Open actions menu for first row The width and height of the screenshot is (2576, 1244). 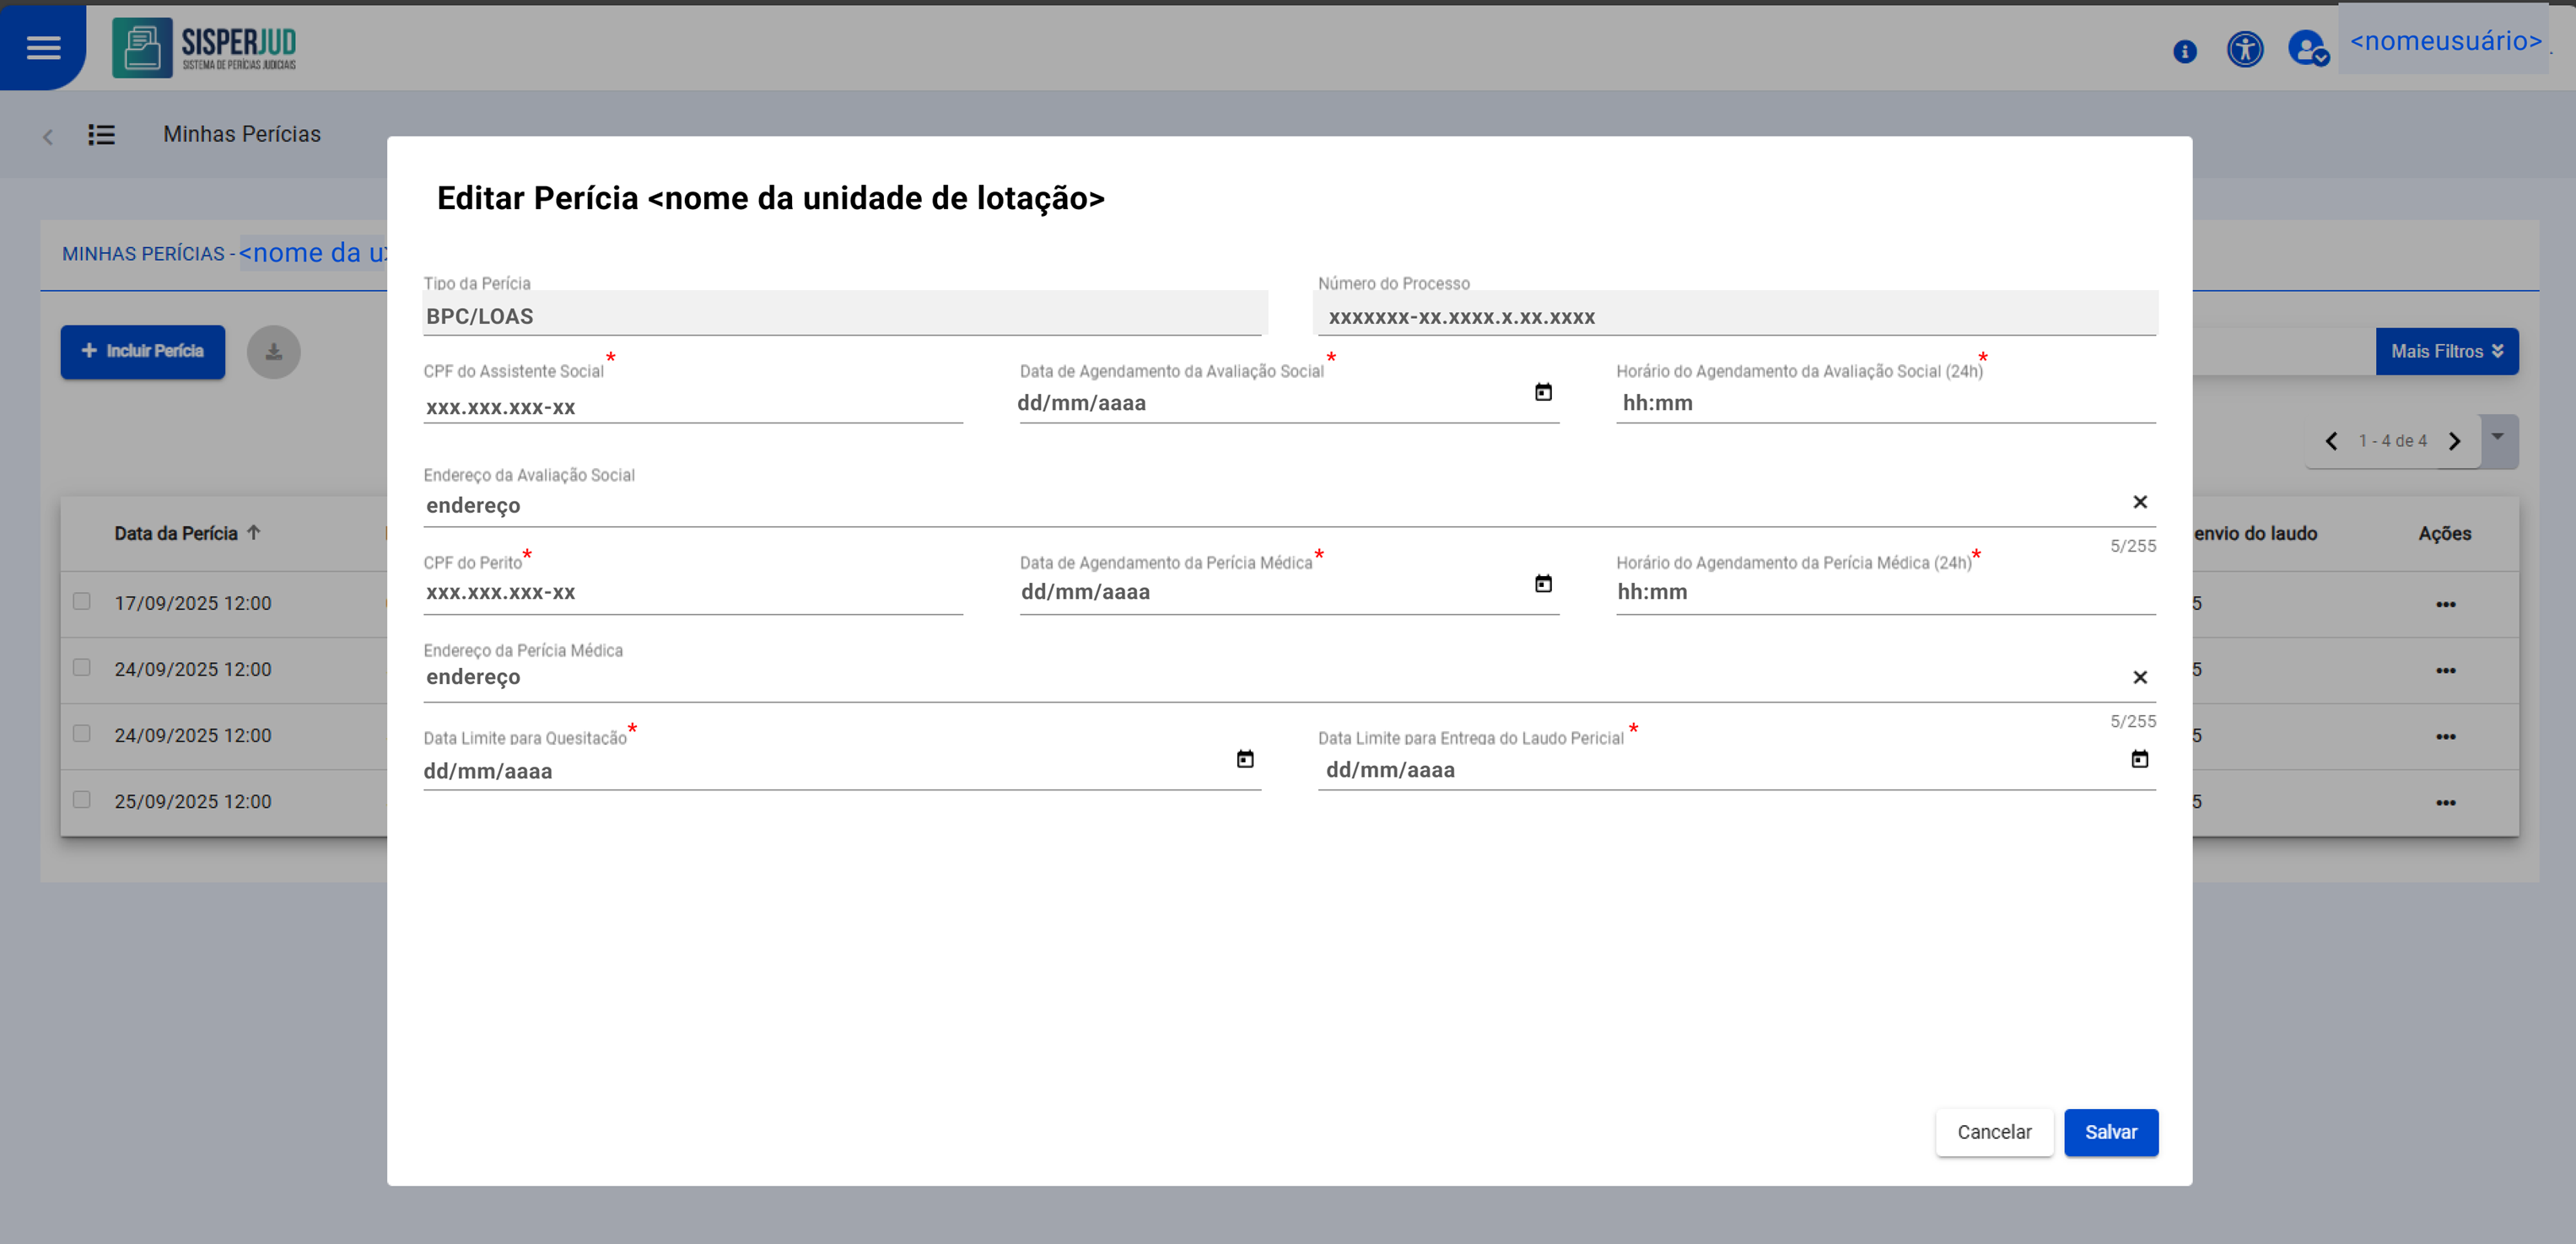[x=2445, y=604]
